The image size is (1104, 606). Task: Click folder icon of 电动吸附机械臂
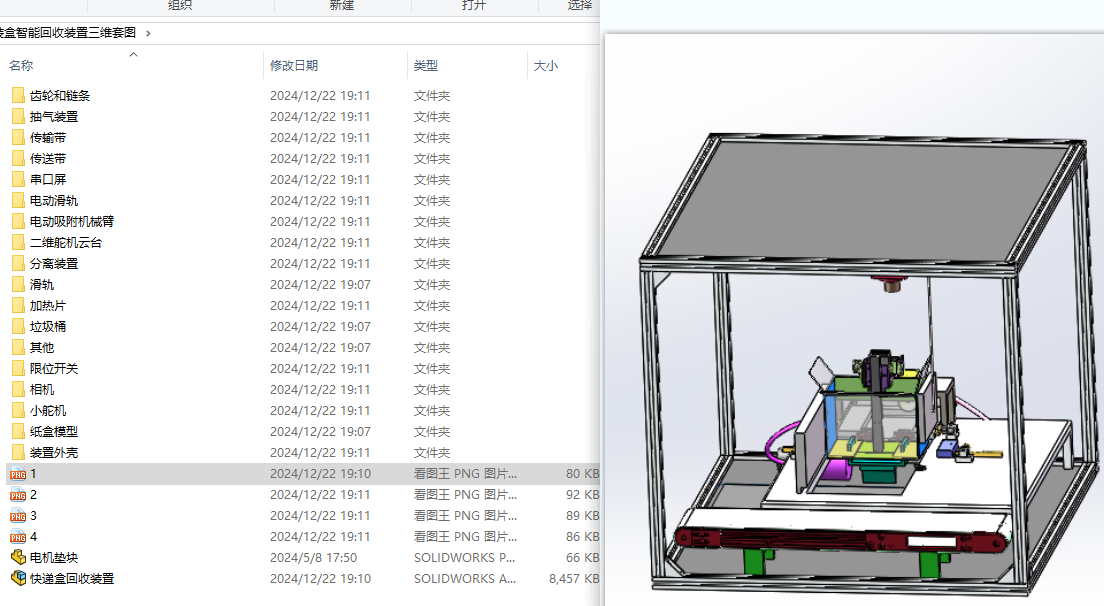pyautogui.click(x=18, y=221)
